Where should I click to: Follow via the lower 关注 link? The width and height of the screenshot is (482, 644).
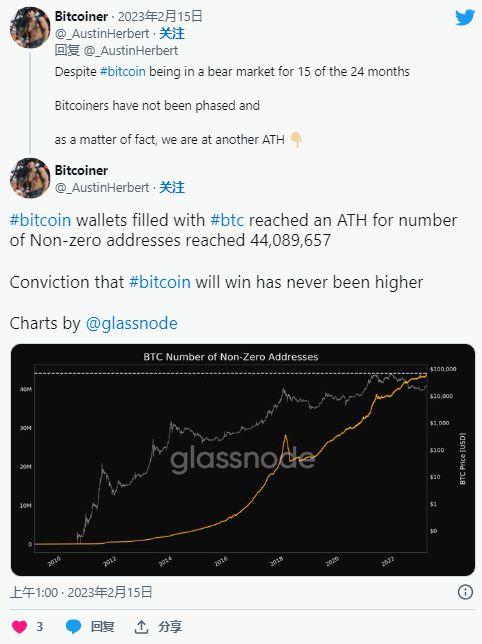tap(172, 187)
